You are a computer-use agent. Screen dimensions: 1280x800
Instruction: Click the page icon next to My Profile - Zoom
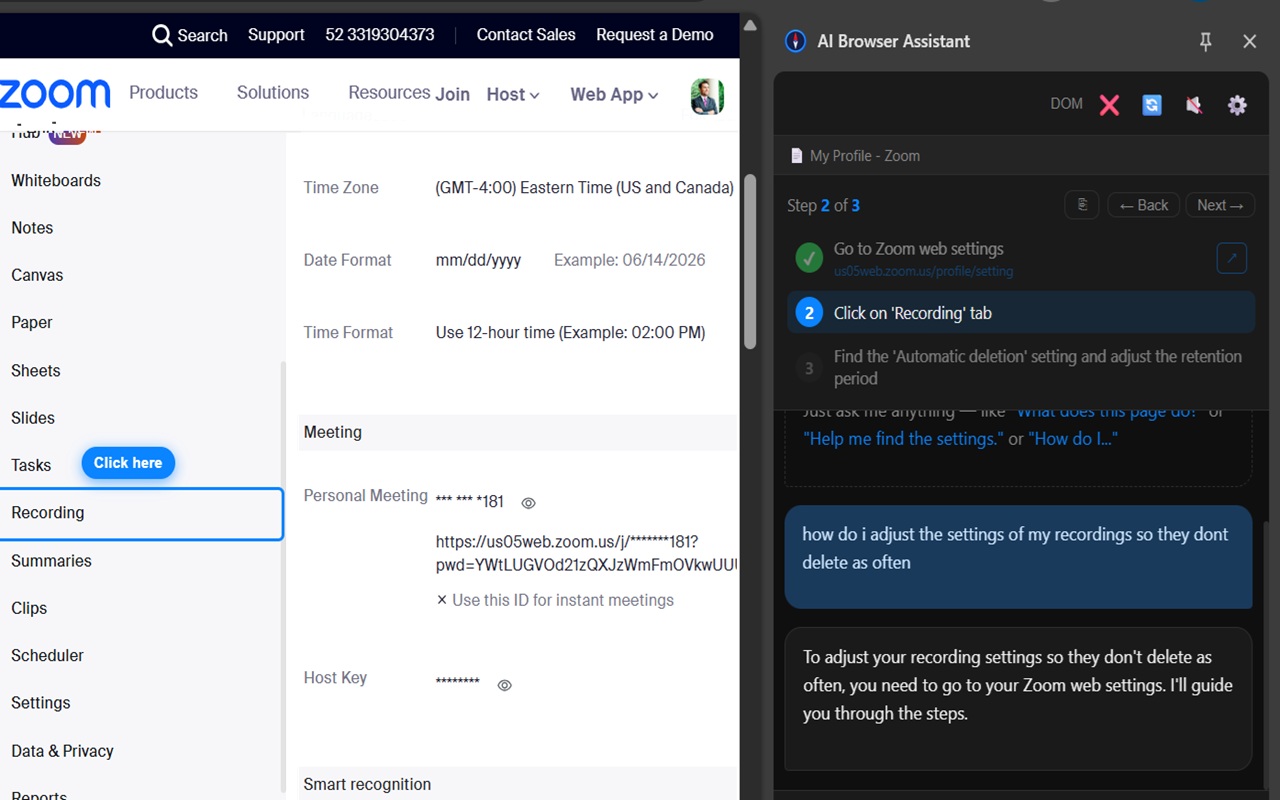pyautogui.click(x=796, y=156)
